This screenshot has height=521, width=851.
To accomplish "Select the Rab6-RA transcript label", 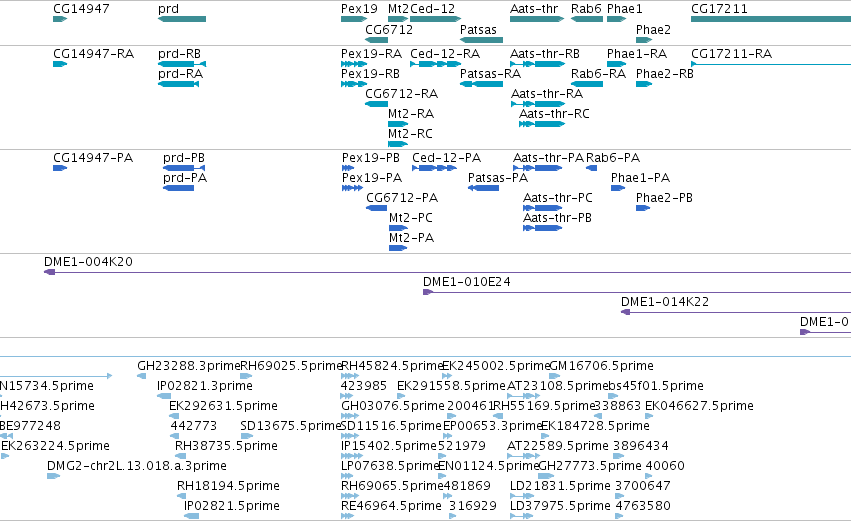I will click(599, 73).
